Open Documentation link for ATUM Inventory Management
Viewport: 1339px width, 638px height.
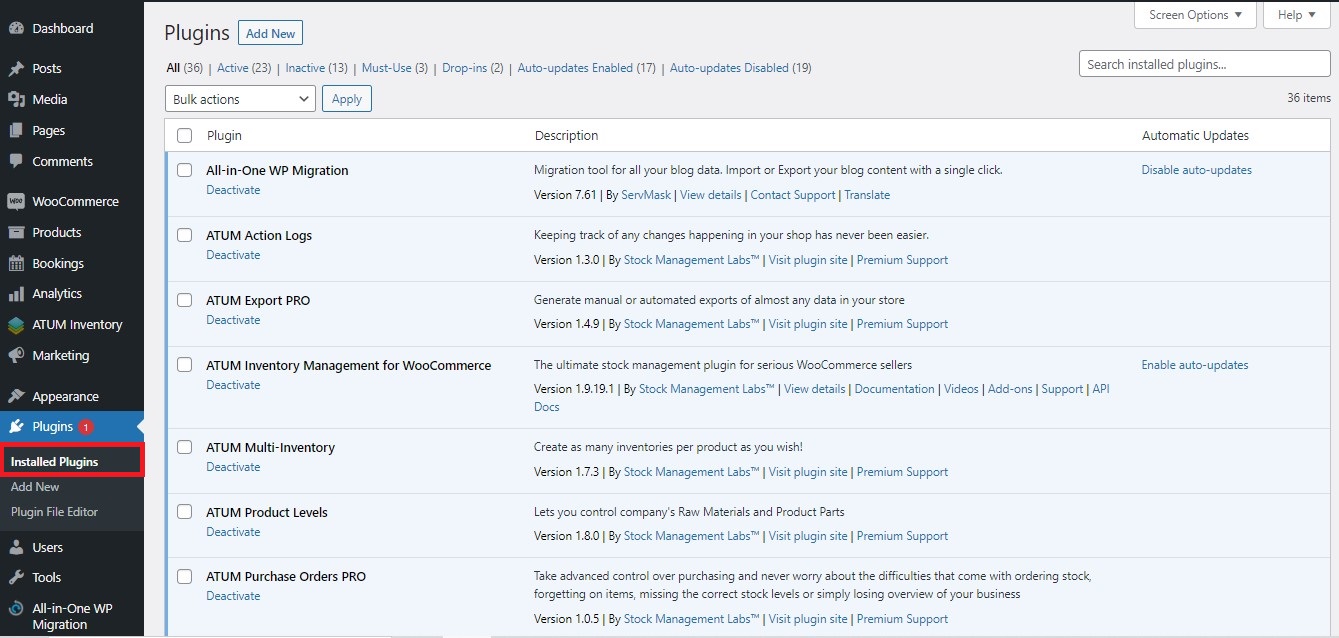[x=894, y=389]
